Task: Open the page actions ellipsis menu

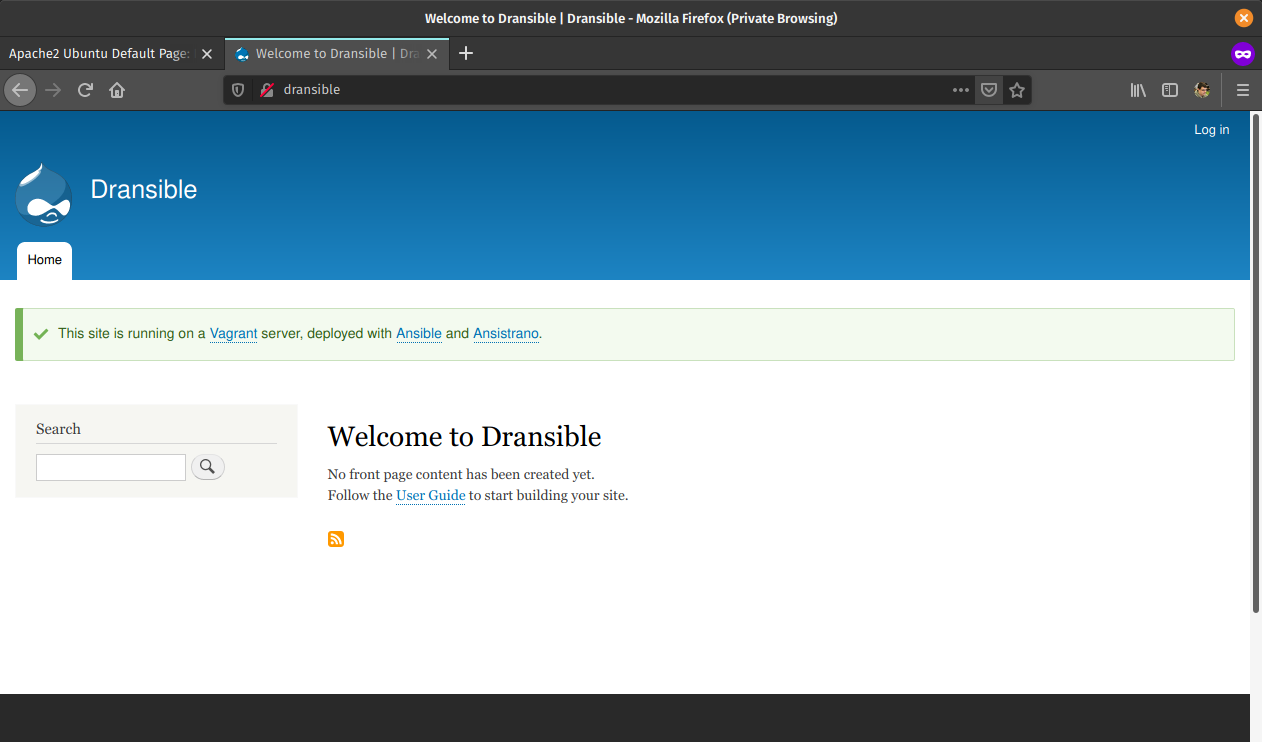Action: point(960,90)
